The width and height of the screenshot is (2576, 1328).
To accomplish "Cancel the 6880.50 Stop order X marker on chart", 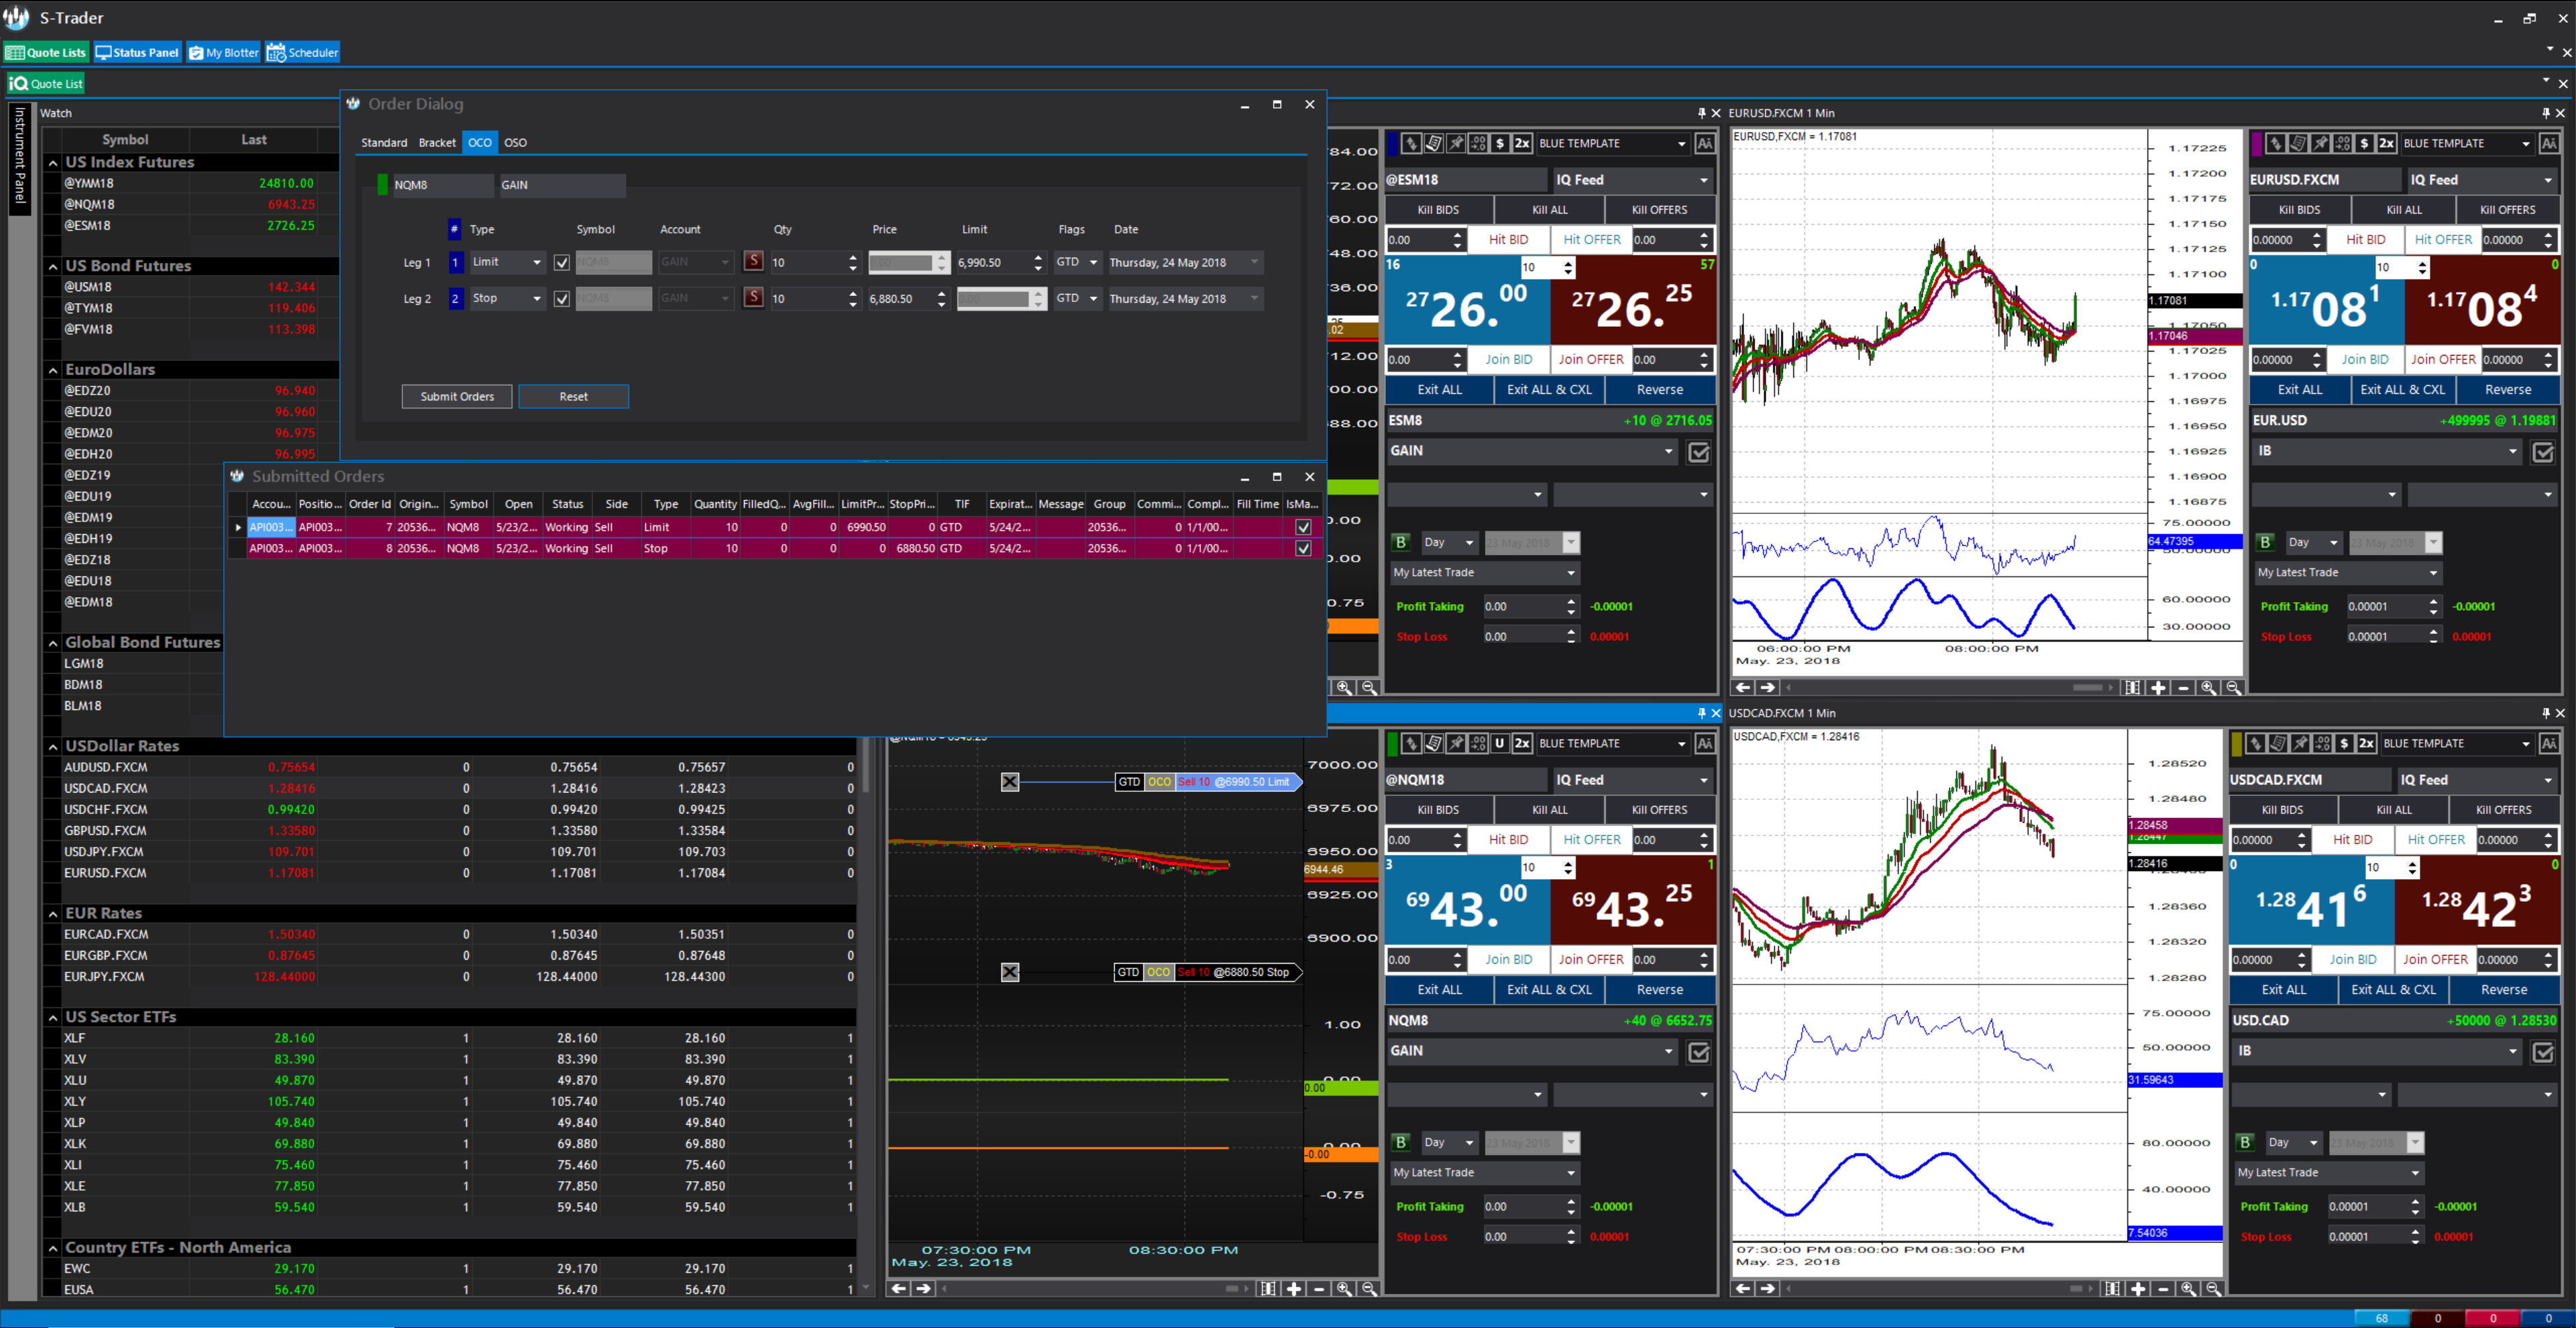I will click(x=1010, y=972).
